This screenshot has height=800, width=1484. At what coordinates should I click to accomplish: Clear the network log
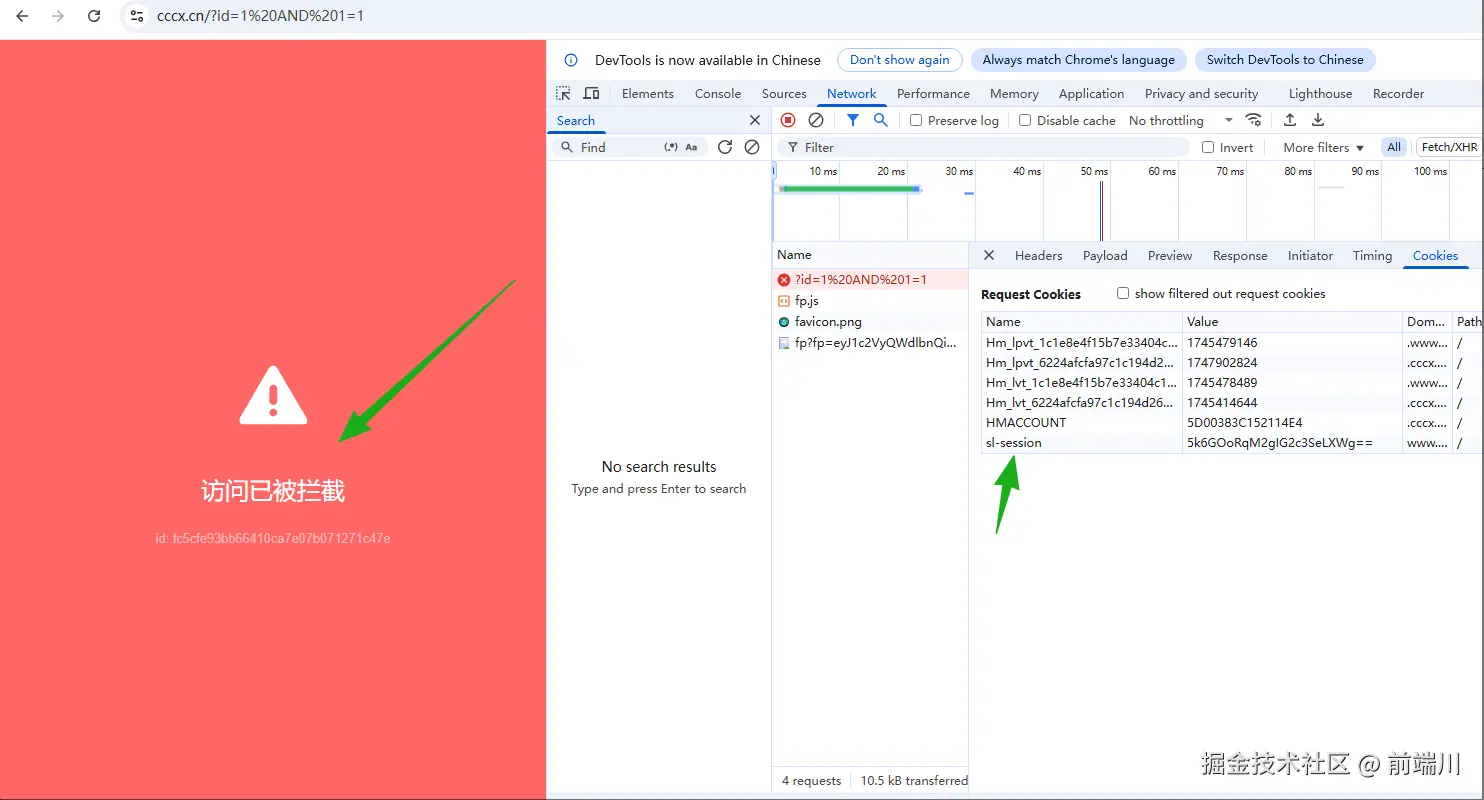click(816, 120)
